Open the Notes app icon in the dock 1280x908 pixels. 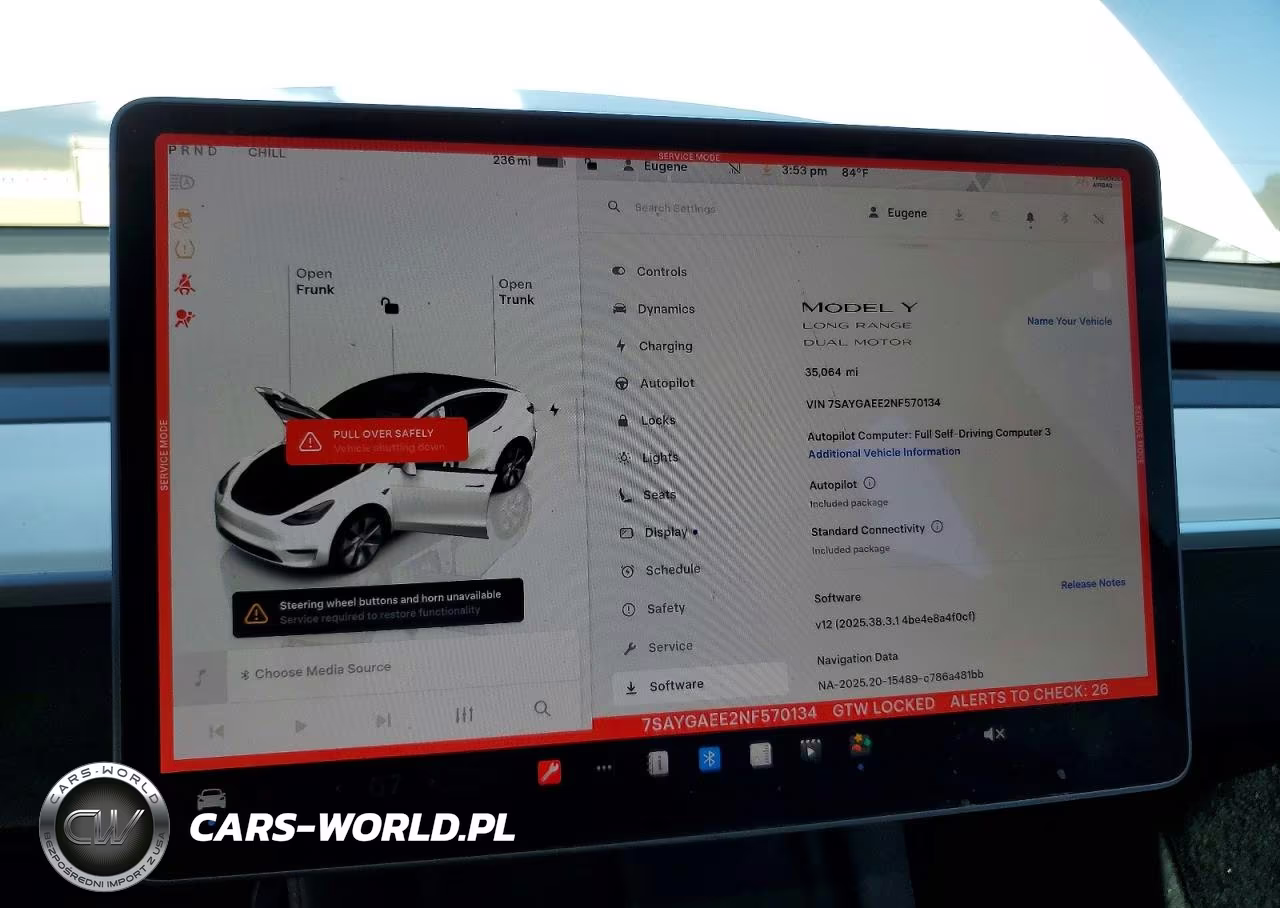pos(760,755)
